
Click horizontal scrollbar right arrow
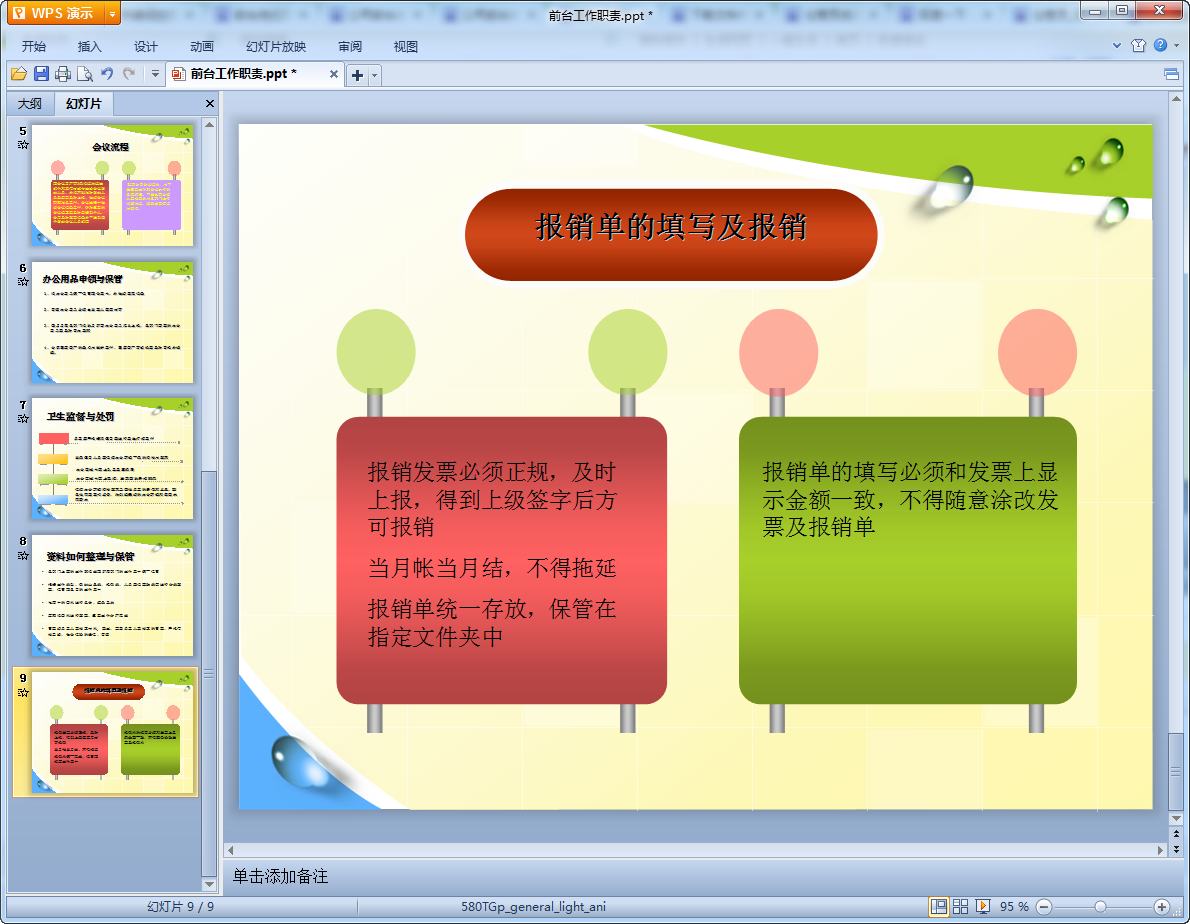(x=1160, y=850)
